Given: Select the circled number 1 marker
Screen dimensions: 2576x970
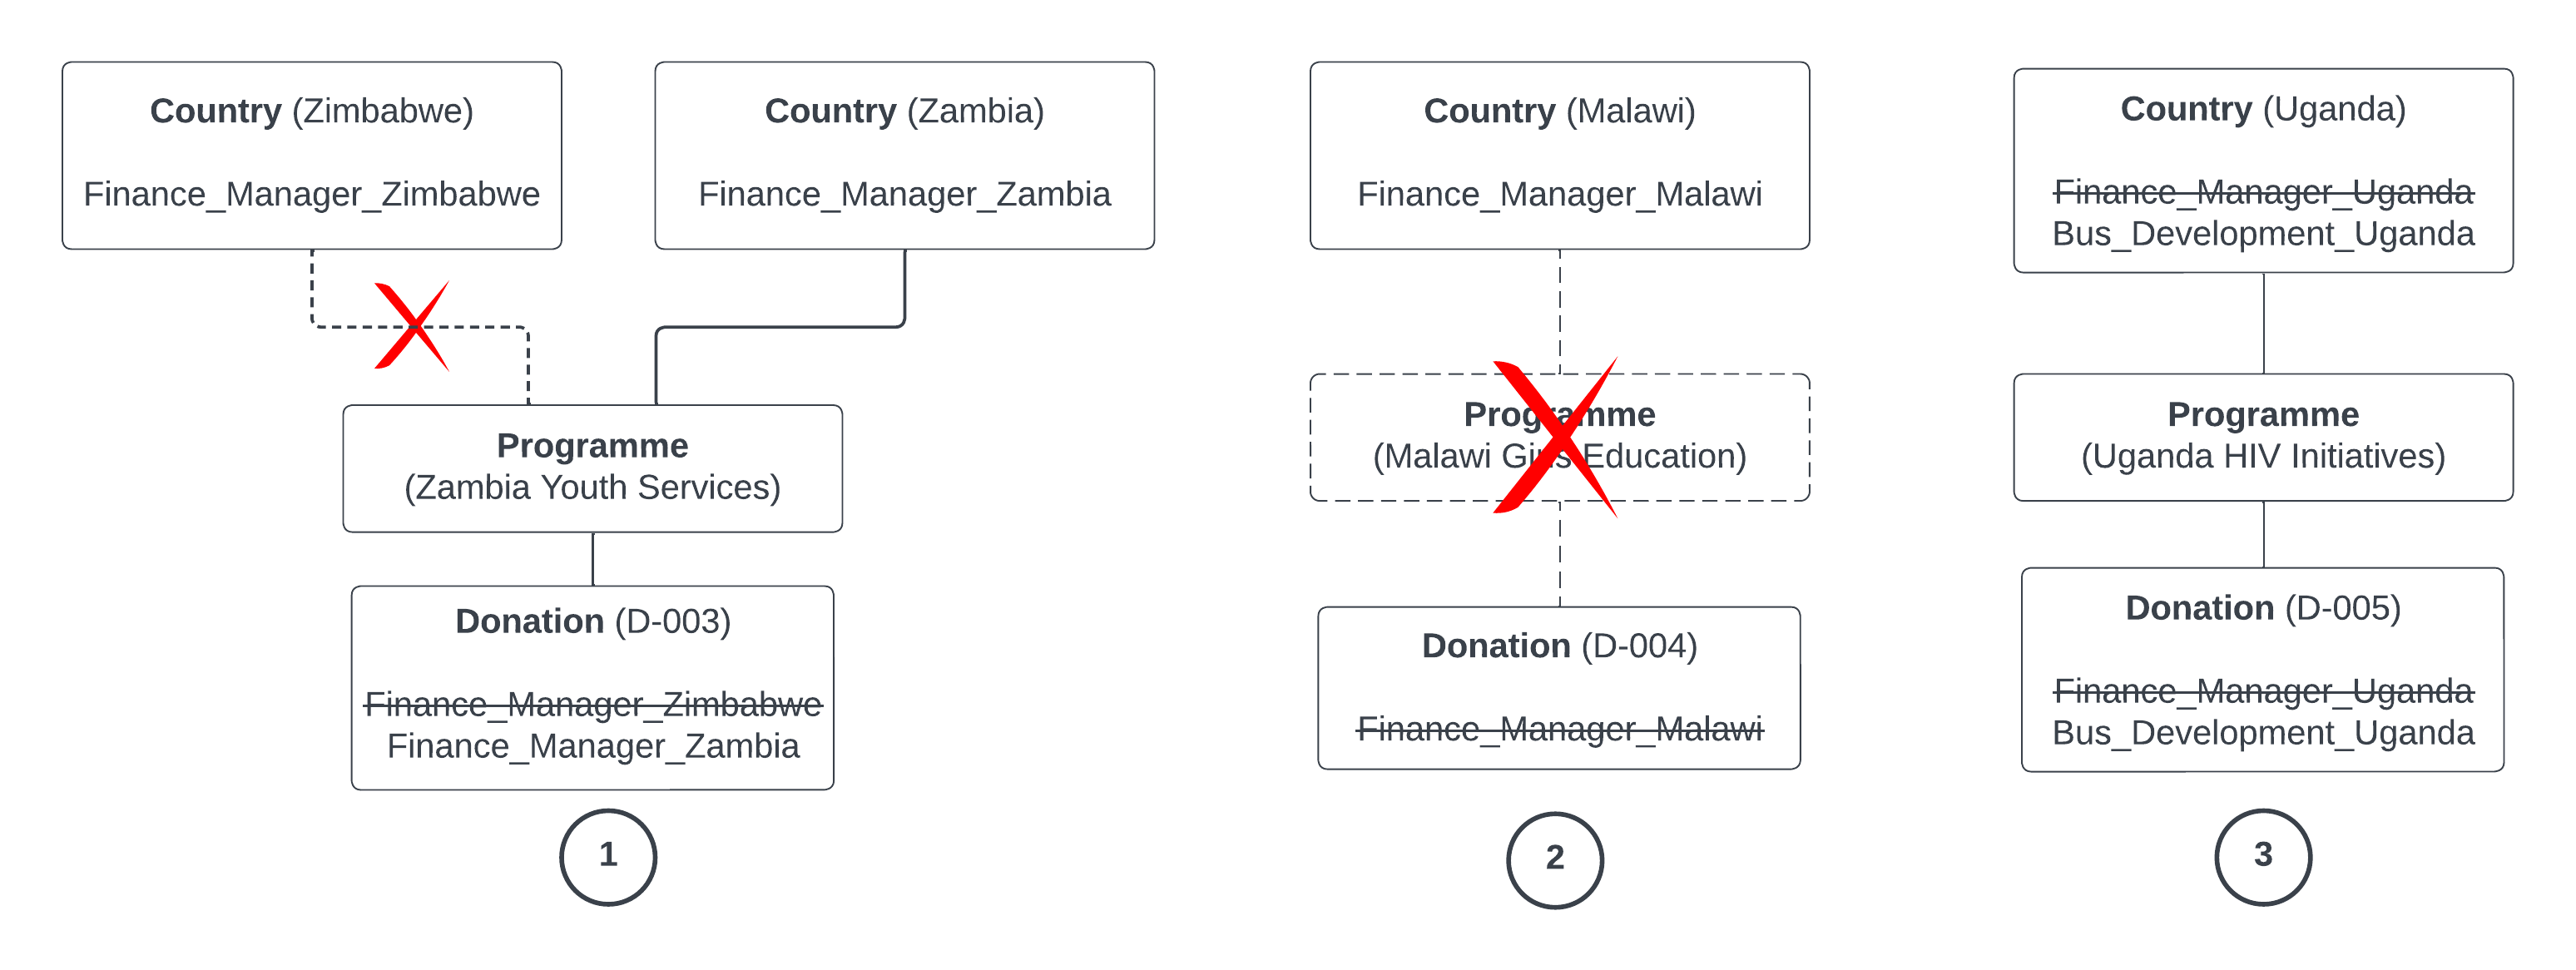Looking at the screenshot, I should tap(608, 856).
